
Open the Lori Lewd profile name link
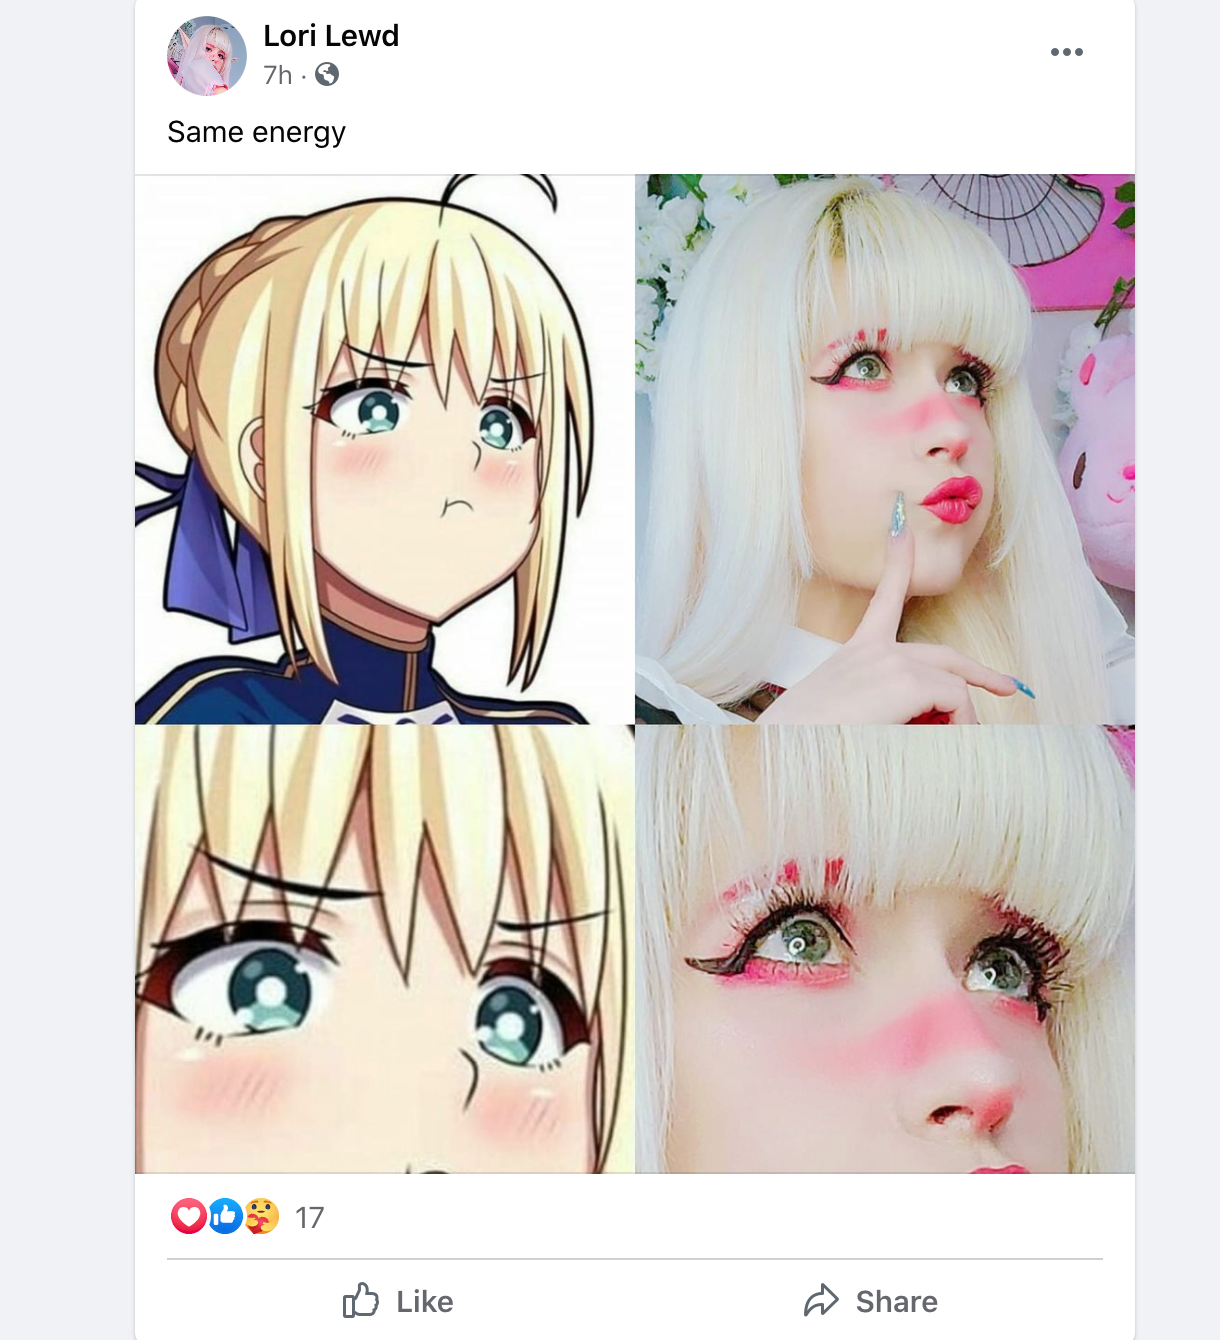point(331,36)
